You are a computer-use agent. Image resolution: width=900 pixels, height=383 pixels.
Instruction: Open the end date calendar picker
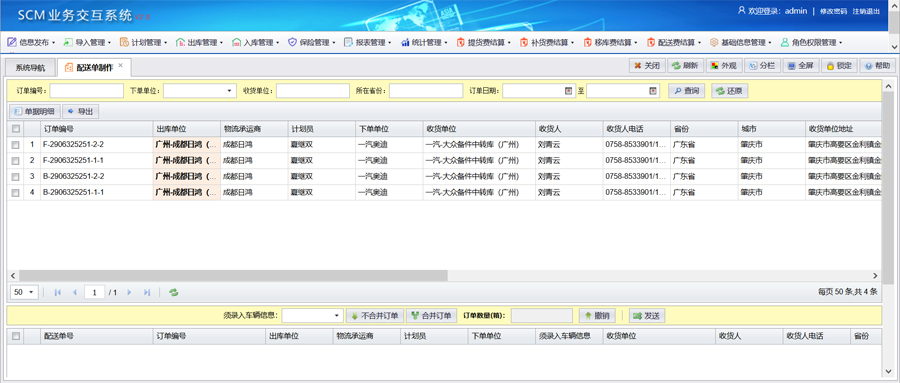(653, 91)
